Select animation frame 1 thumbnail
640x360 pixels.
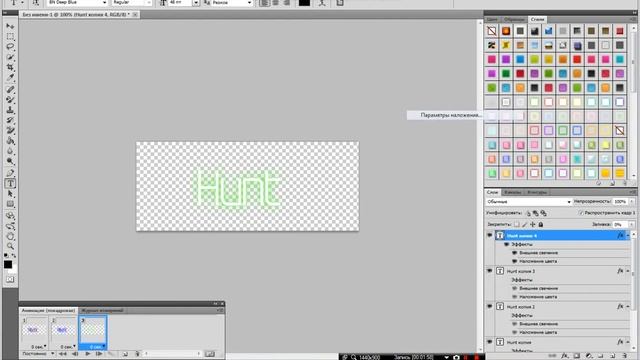click(x=34, y=330)
